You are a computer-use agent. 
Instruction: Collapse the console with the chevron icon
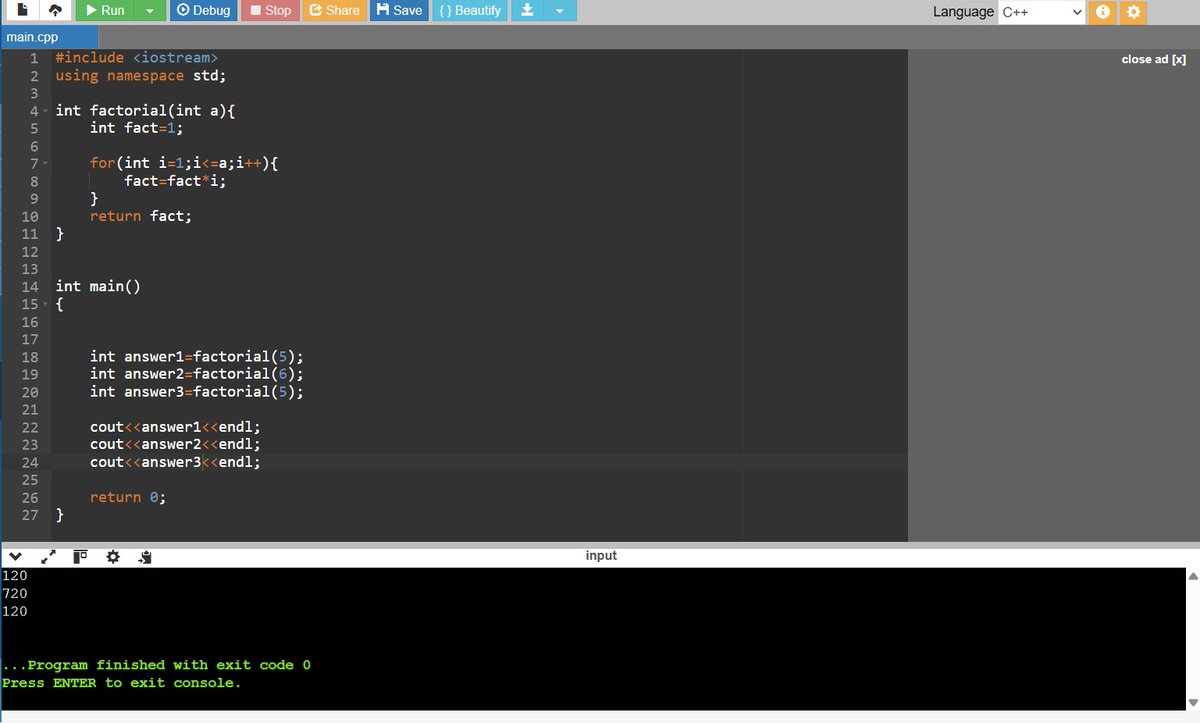point(15,556)
